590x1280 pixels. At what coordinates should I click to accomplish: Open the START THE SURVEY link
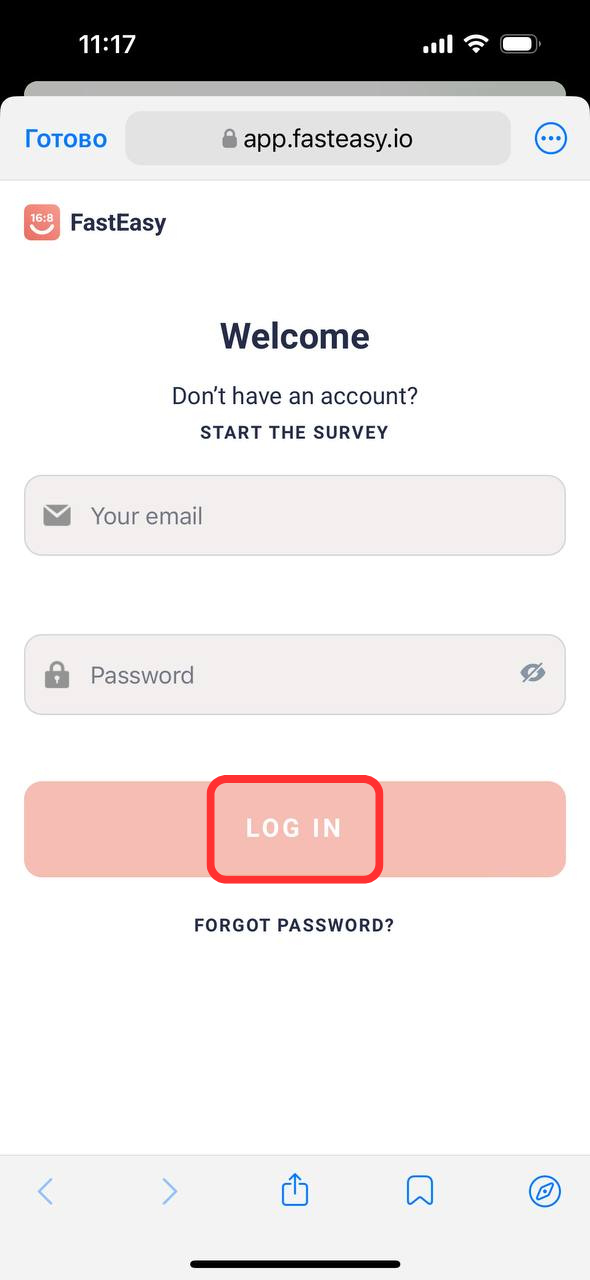pos(294,433)
